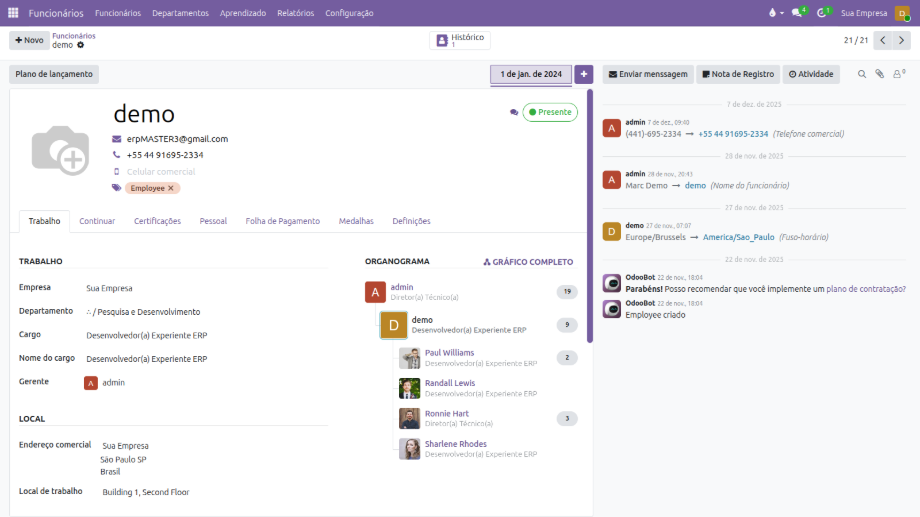
Task: Open the Gráfico Completo link
Action: [528, 262]
